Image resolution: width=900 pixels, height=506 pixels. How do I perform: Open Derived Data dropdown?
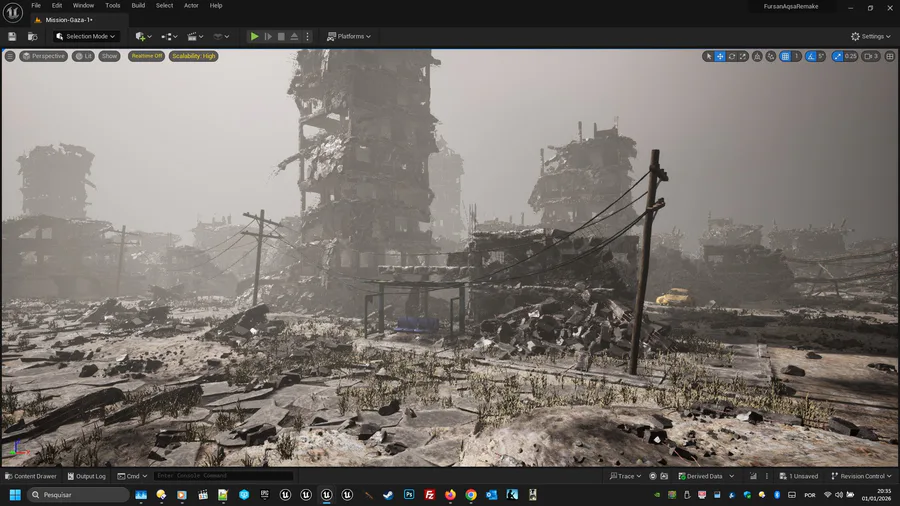click(x=706, y=476)
